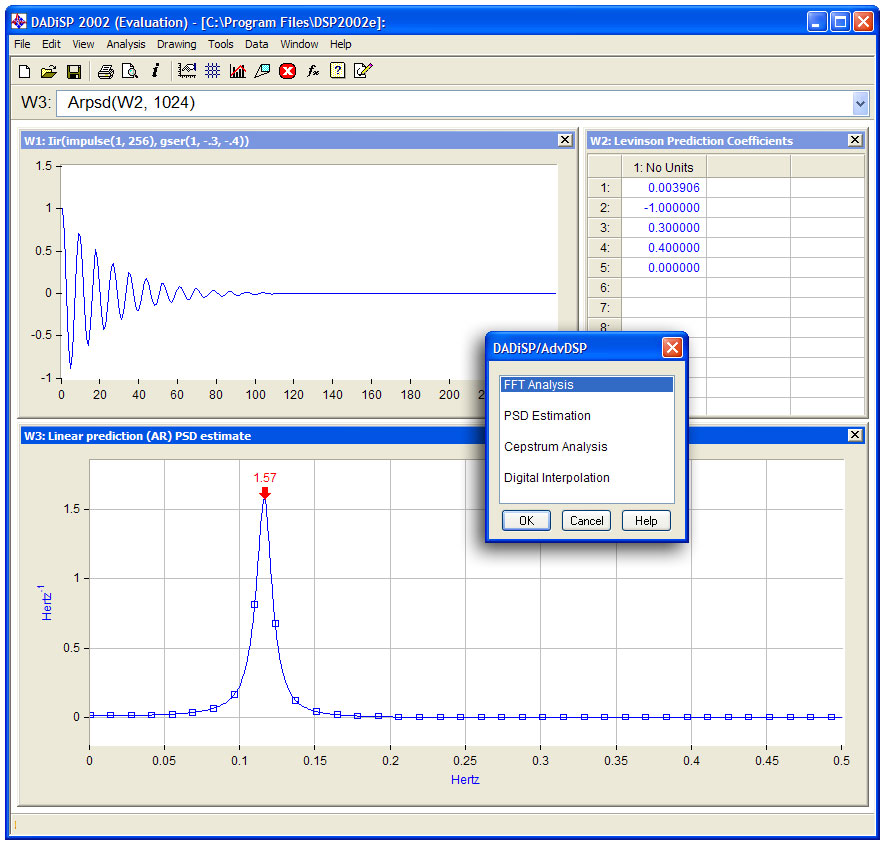Click row header 6 in the W2 table
The image size is (885, 845).
point(604,288)
